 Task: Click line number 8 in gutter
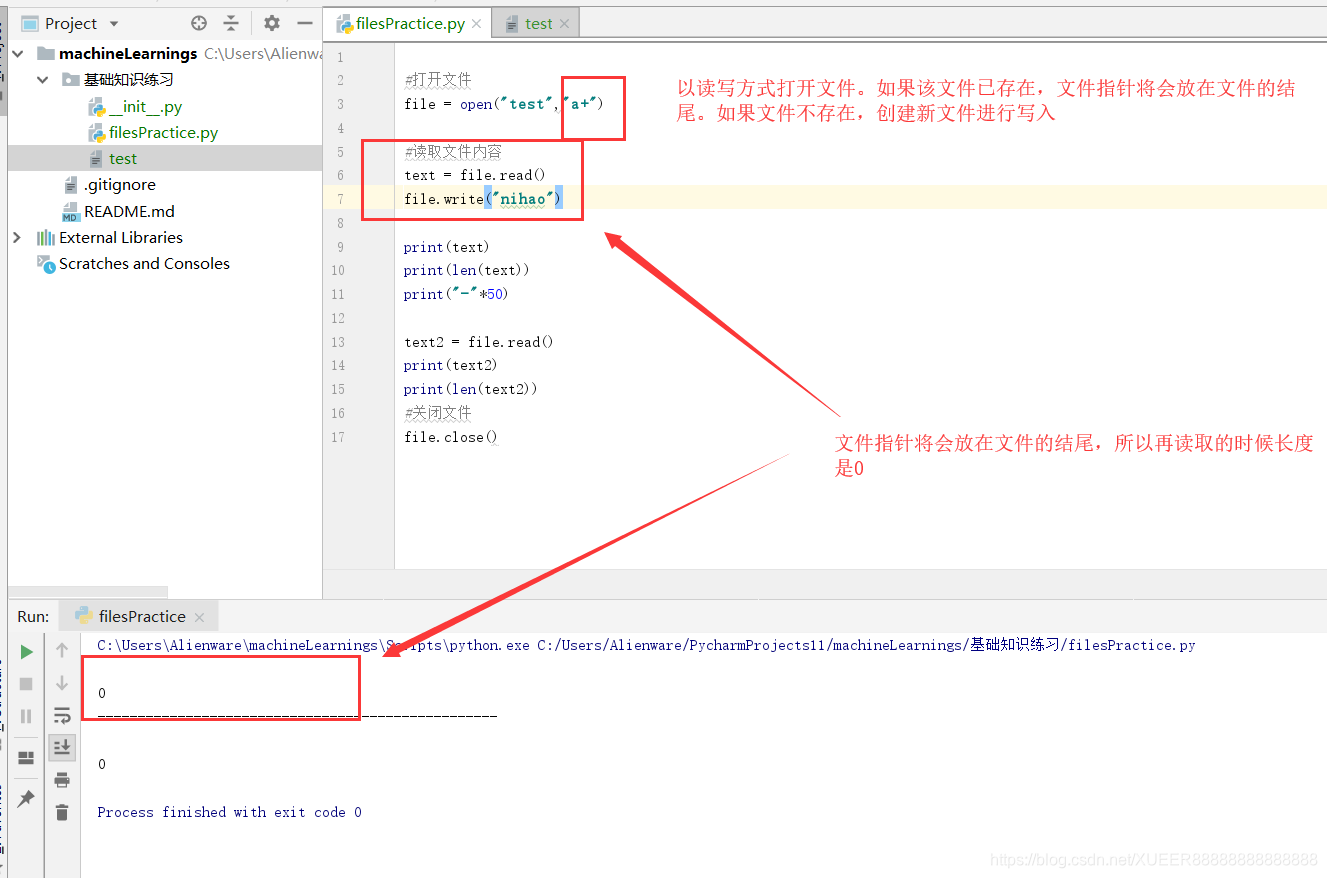(x=340, y=223)
